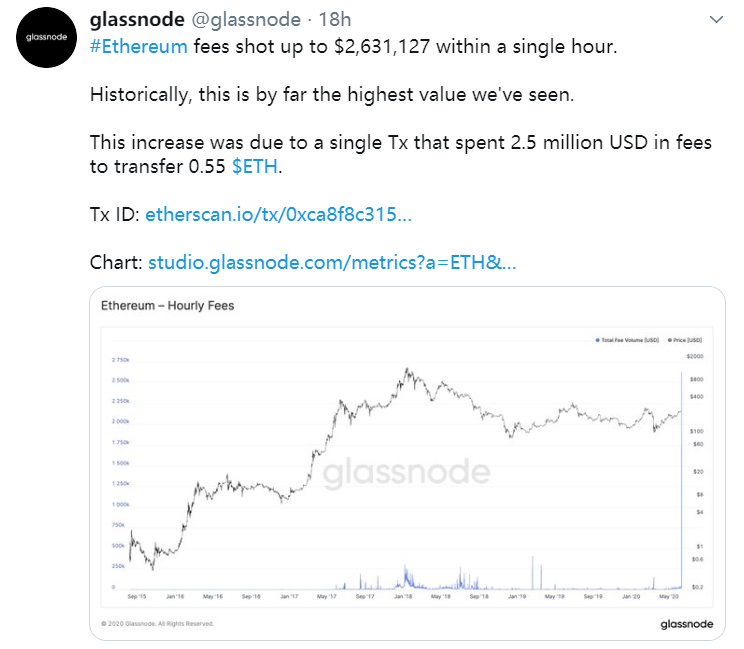
Task: Click the @glassnode handle
Action: (x=248, y=20)
